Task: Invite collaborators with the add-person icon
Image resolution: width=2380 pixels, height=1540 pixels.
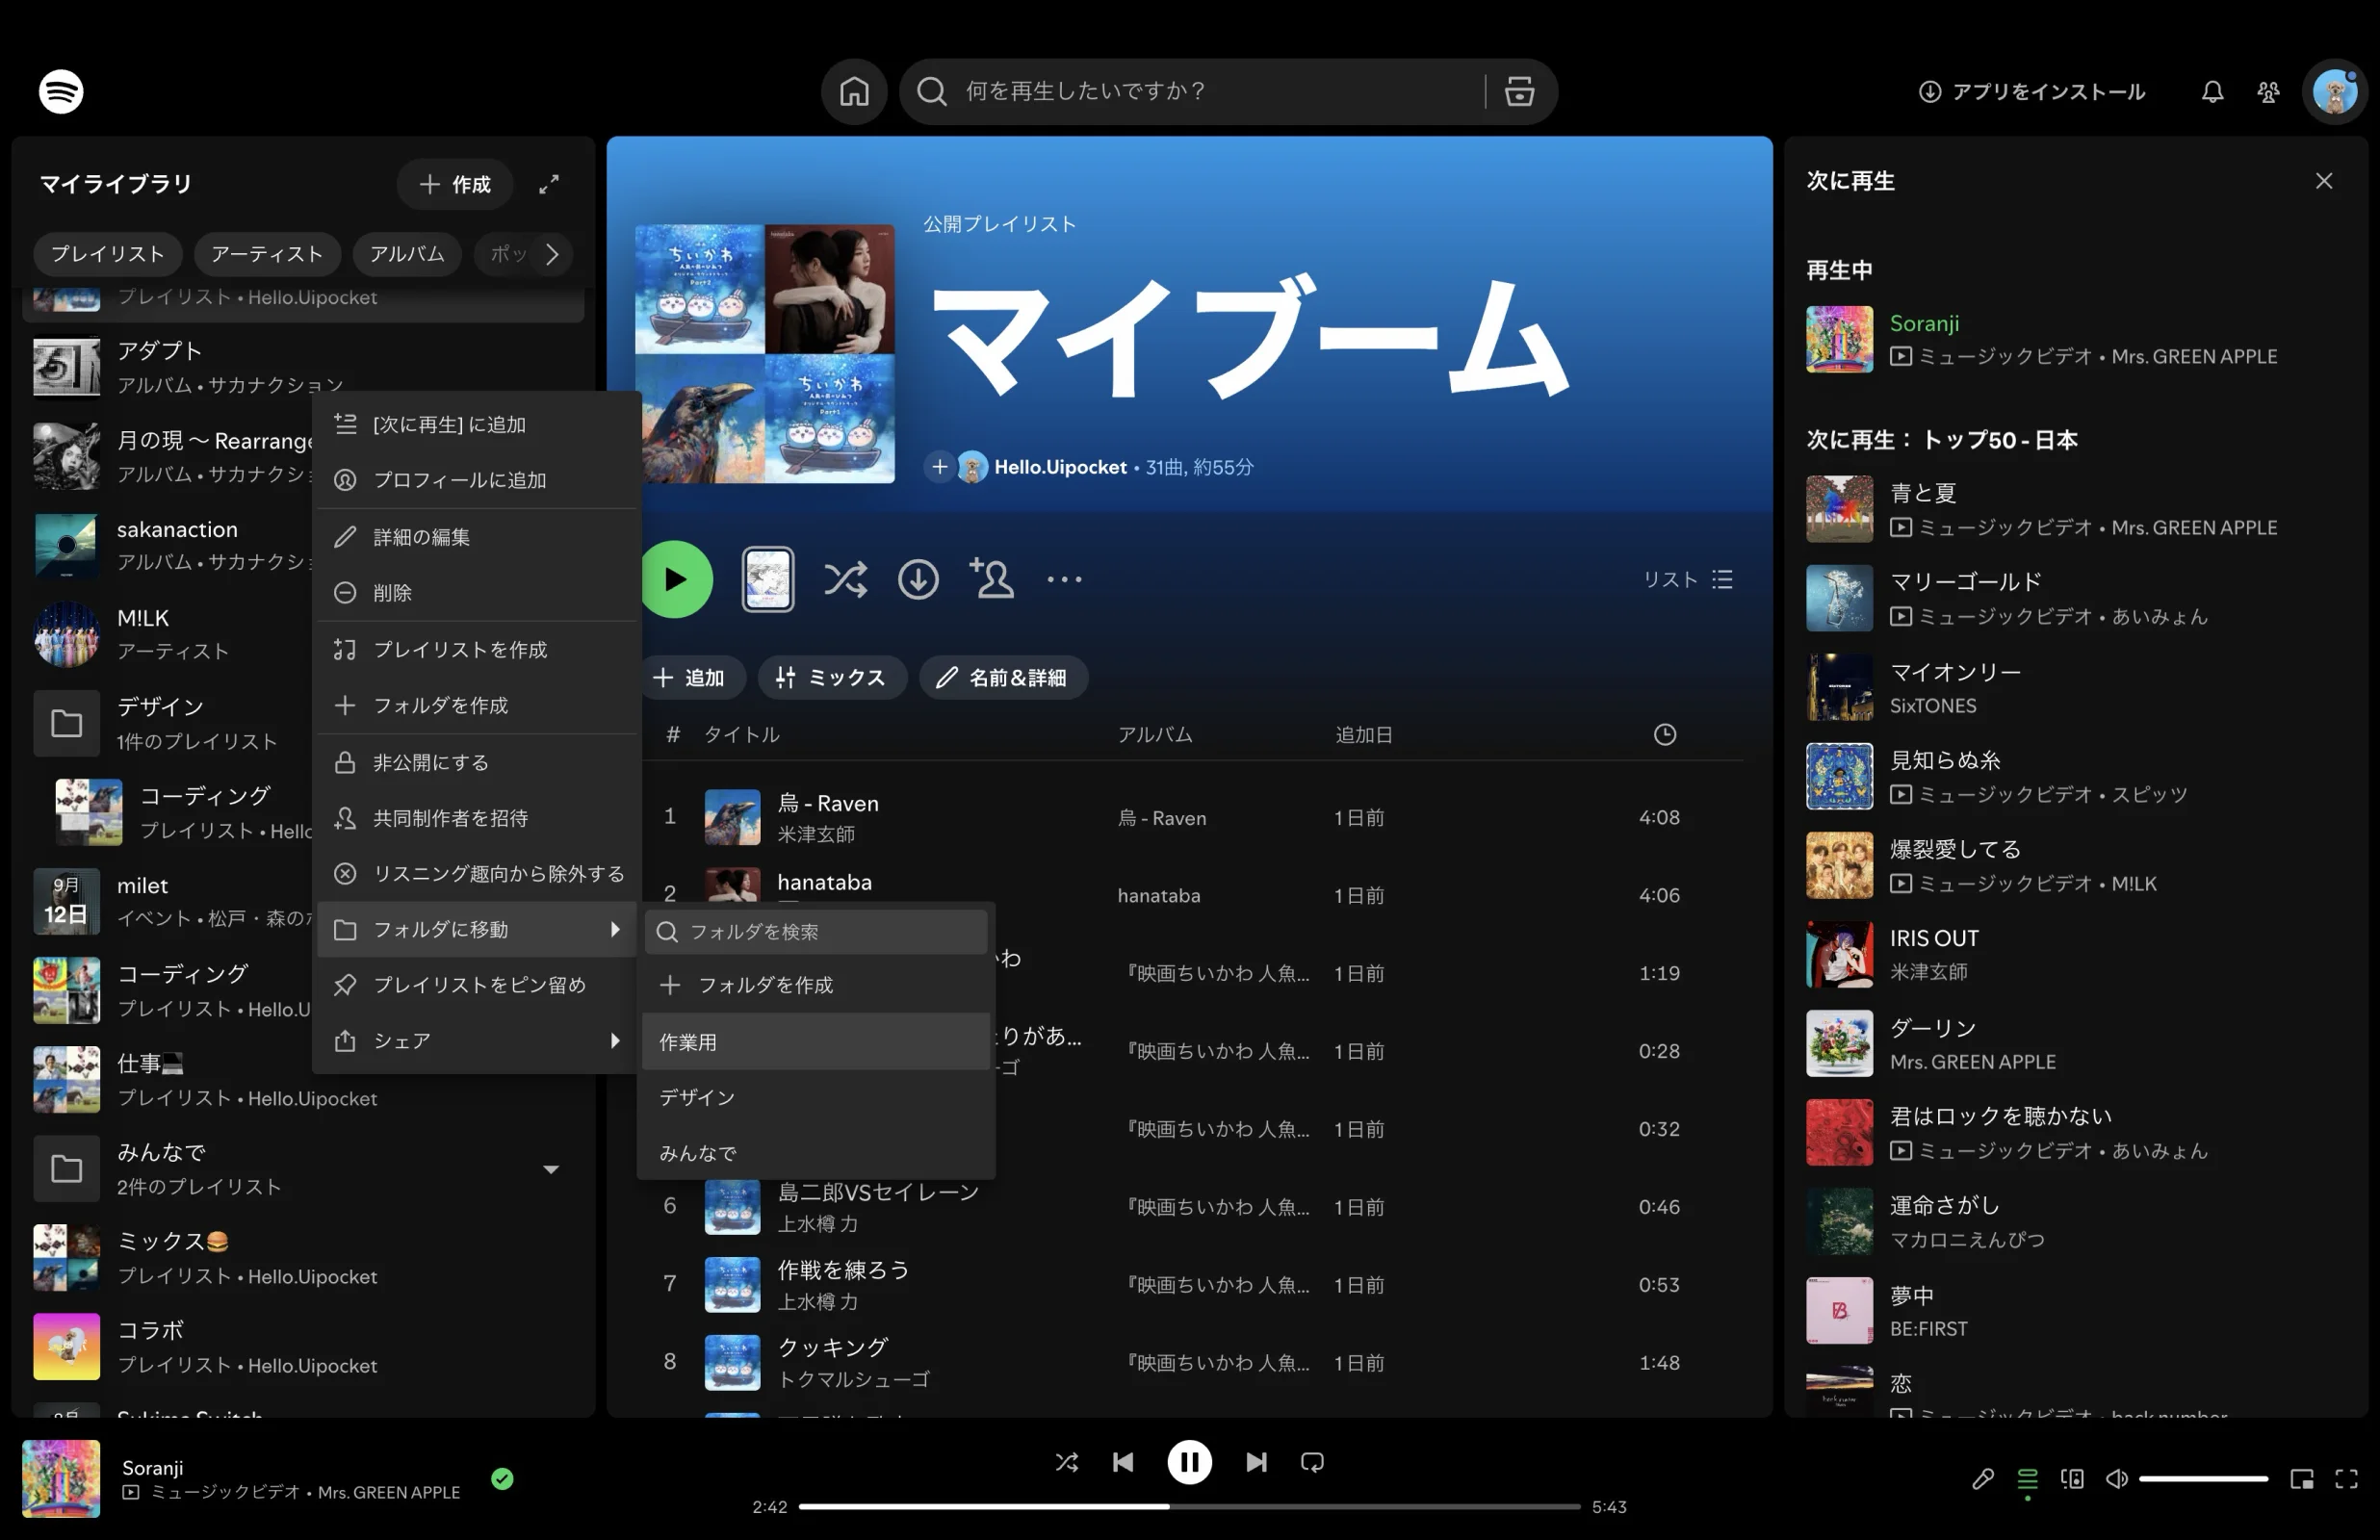Action: (x=991, y=579)
